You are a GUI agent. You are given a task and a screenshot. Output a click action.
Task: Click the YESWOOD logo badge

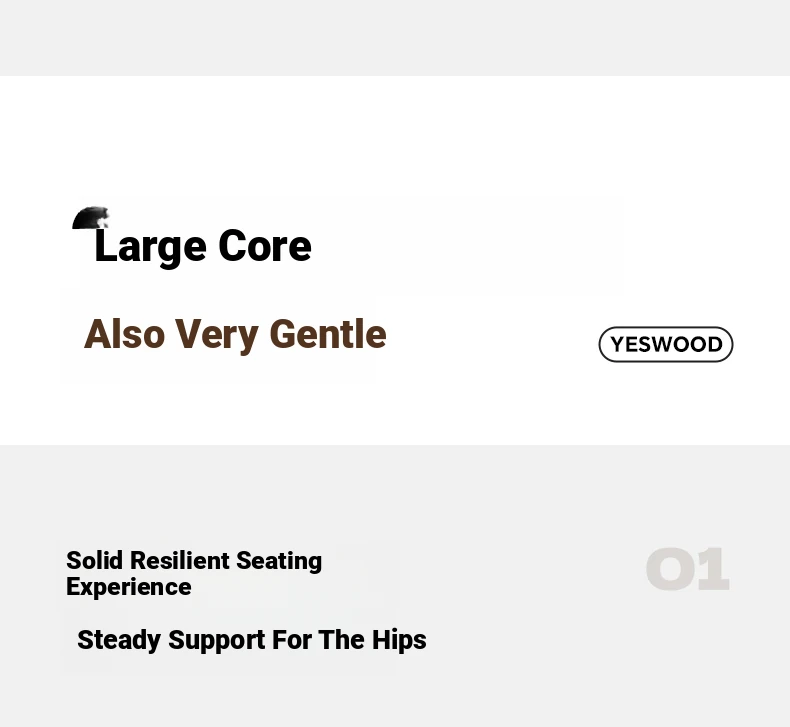pos(666,344)
